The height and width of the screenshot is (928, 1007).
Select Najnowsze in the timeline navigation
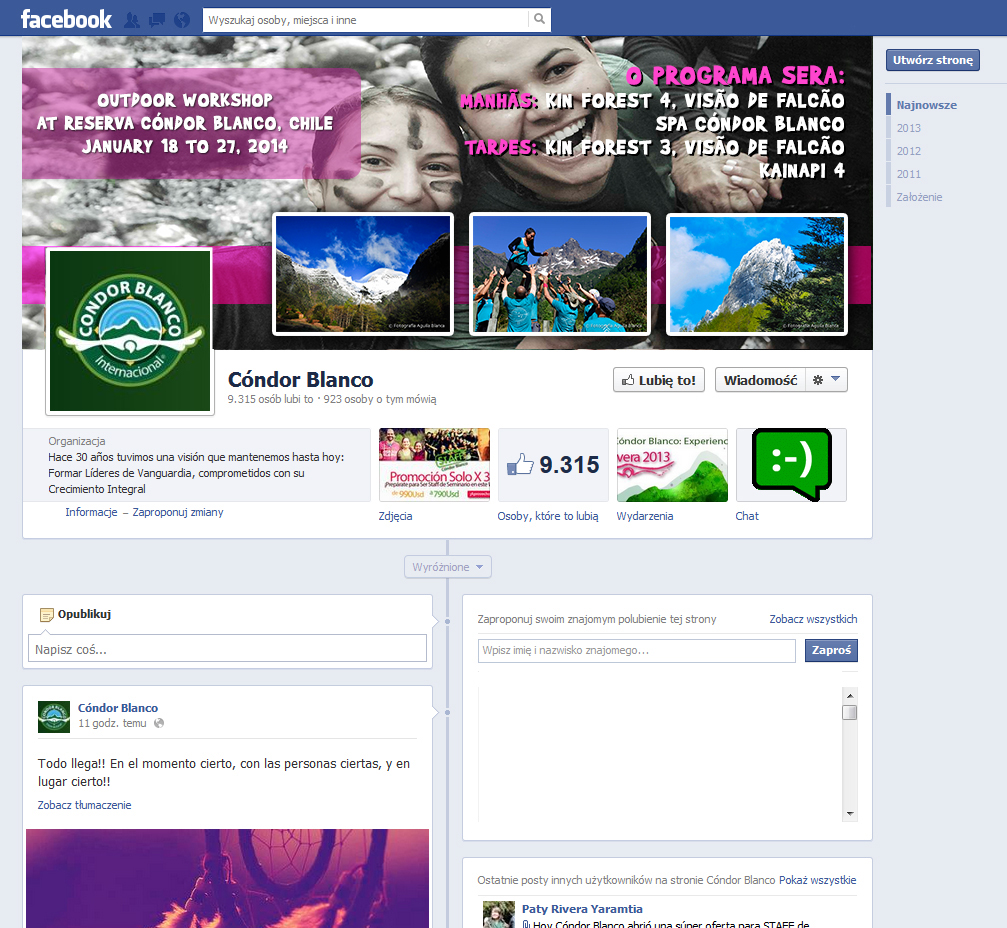(x=926, y=105)
